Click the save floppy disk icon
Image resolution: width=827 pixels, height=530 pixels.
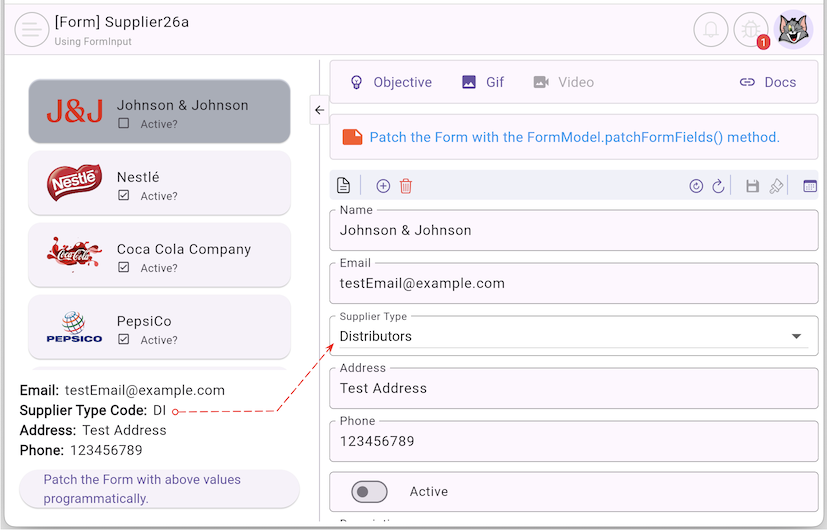click(x=753, y=186)
